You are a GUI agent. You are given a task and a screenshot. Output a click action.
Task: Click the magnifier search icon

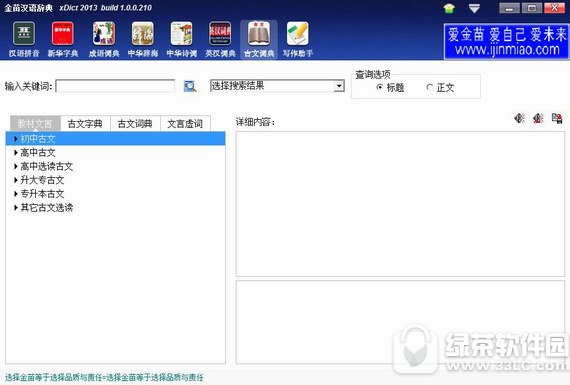coord(190,86)
